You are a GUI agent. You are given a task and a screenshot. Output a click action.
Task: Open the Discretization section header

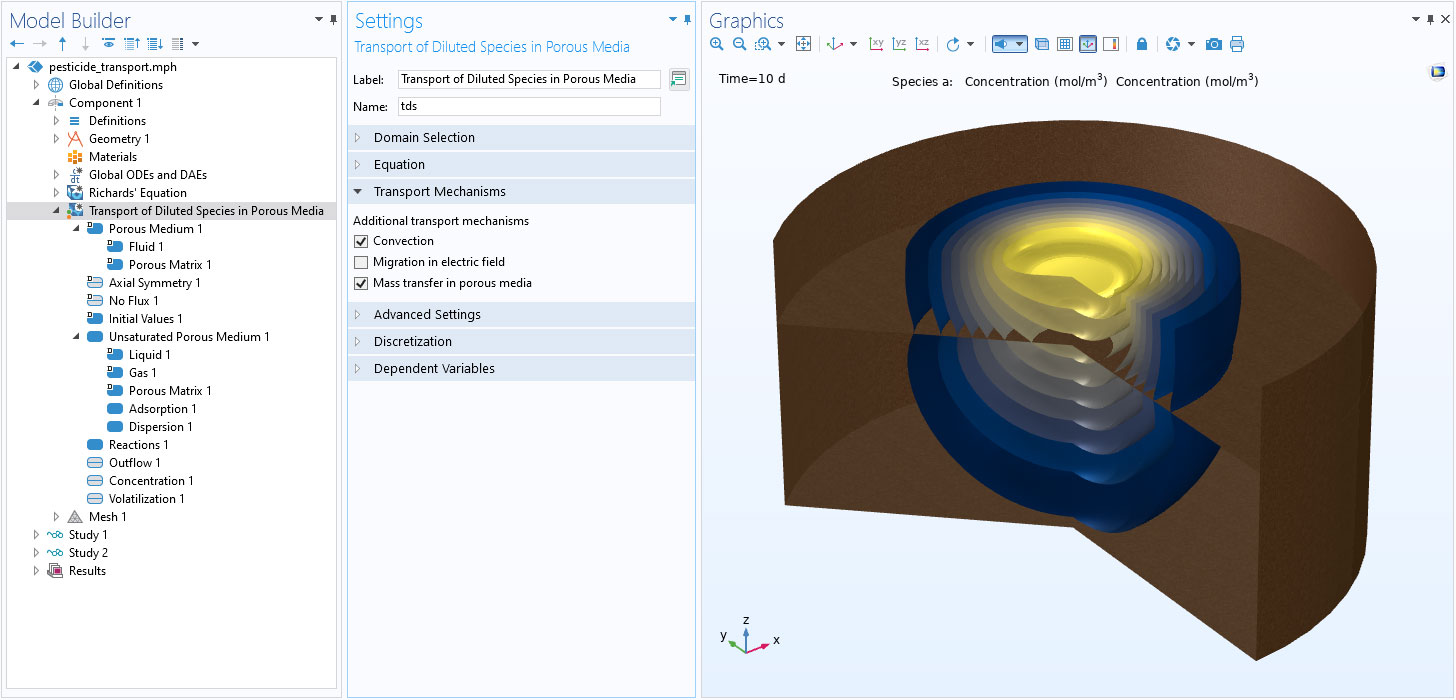[x=412, y=342]
